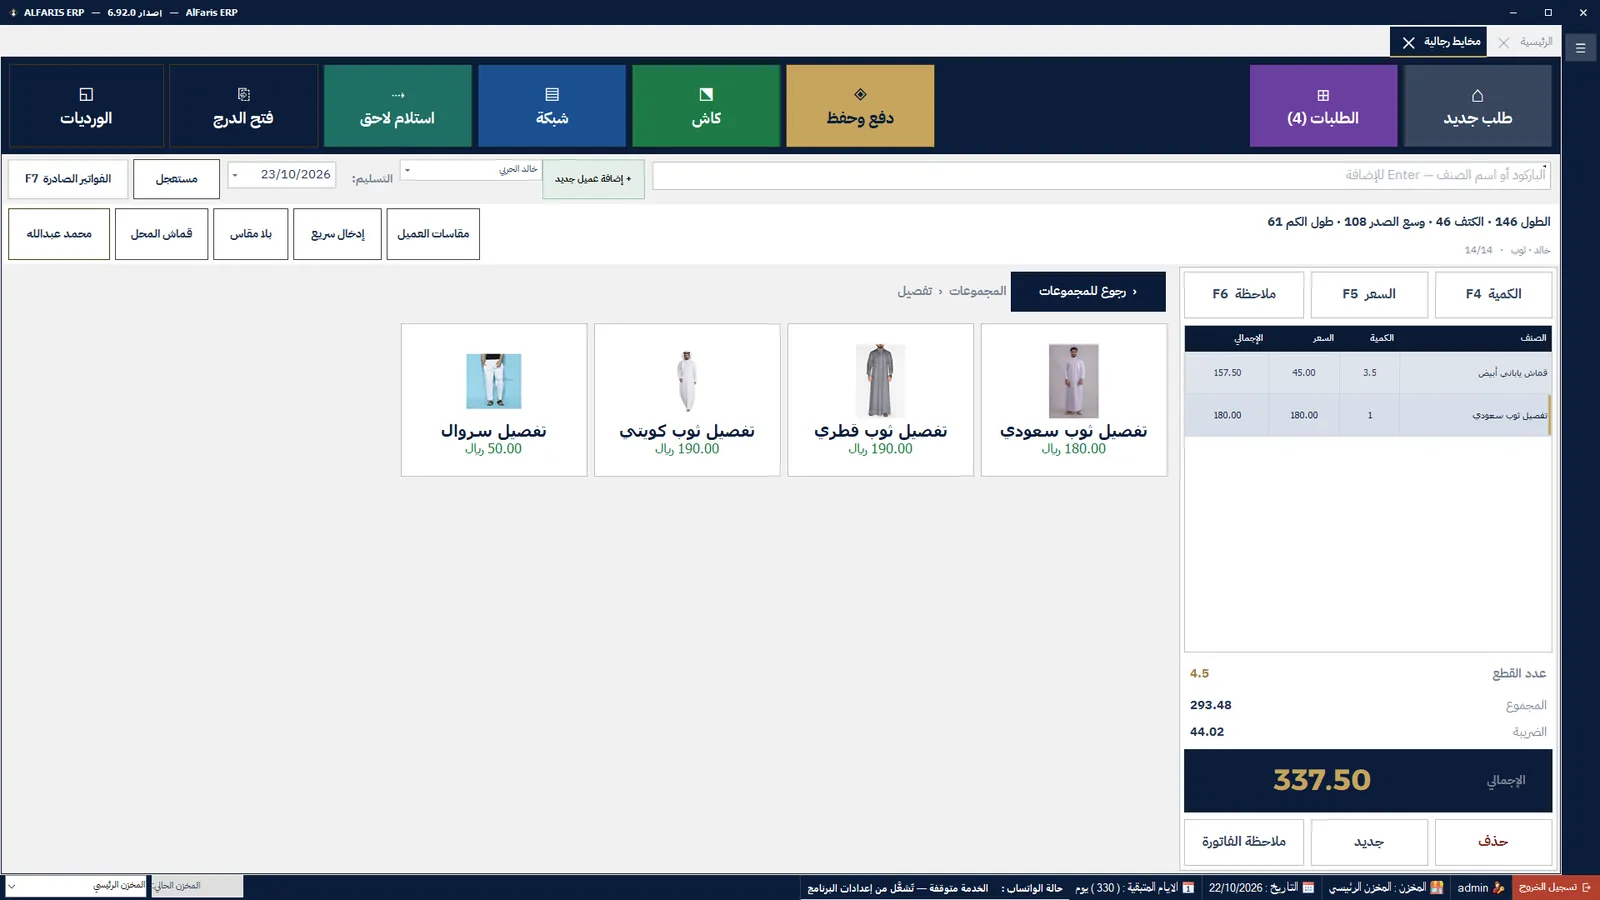The height and width of the screenshot is (900, 1600).
Task: Switch to the الرئيسية tab
Action: tap(1536, 42)
